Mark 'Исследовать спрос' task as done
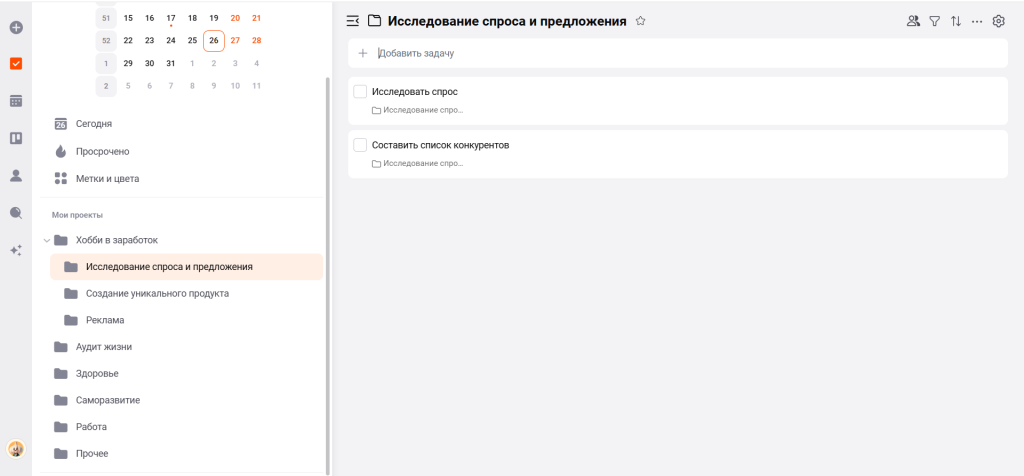Screen dimensions: 1024x476 (360, 92)
